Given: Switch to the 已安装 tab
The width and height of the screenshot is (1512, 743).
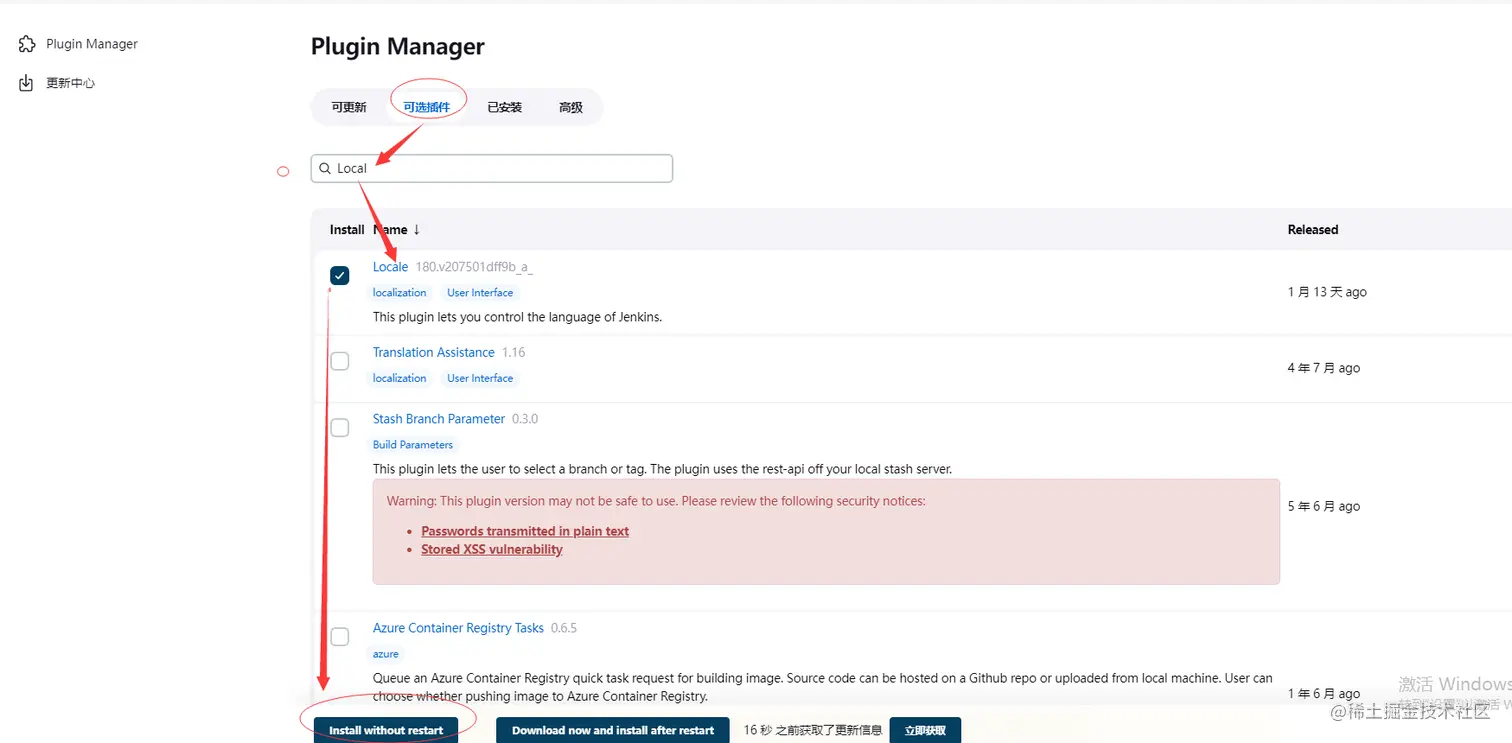Looking at the screenshot, I should click(x=505, y=107).
